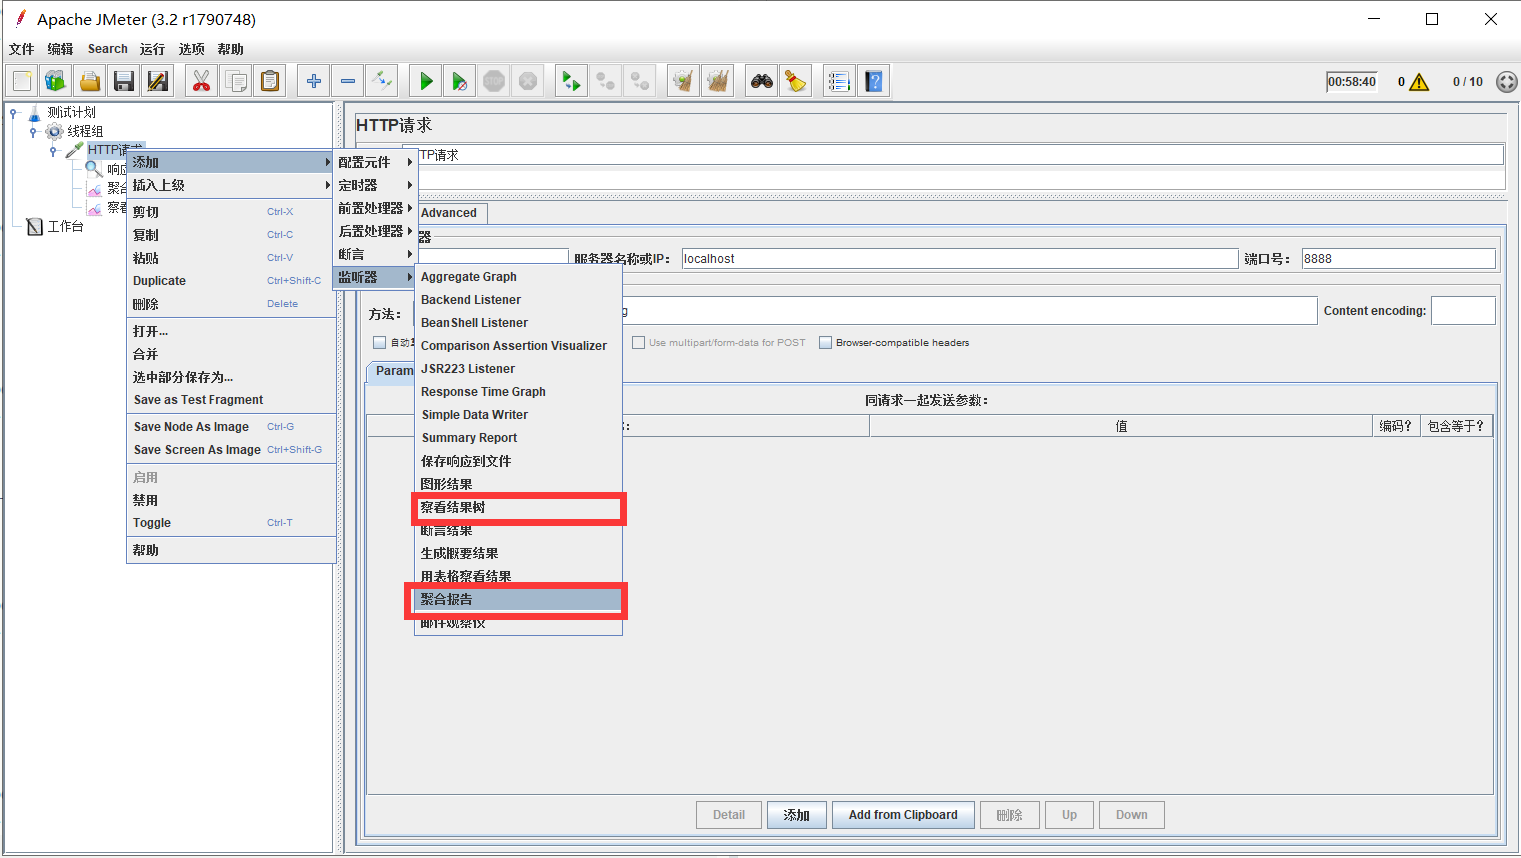The height and width of the screenshot is (858, 1521).
Task: Click the Shutdown test icon
Action: (528, 81)
